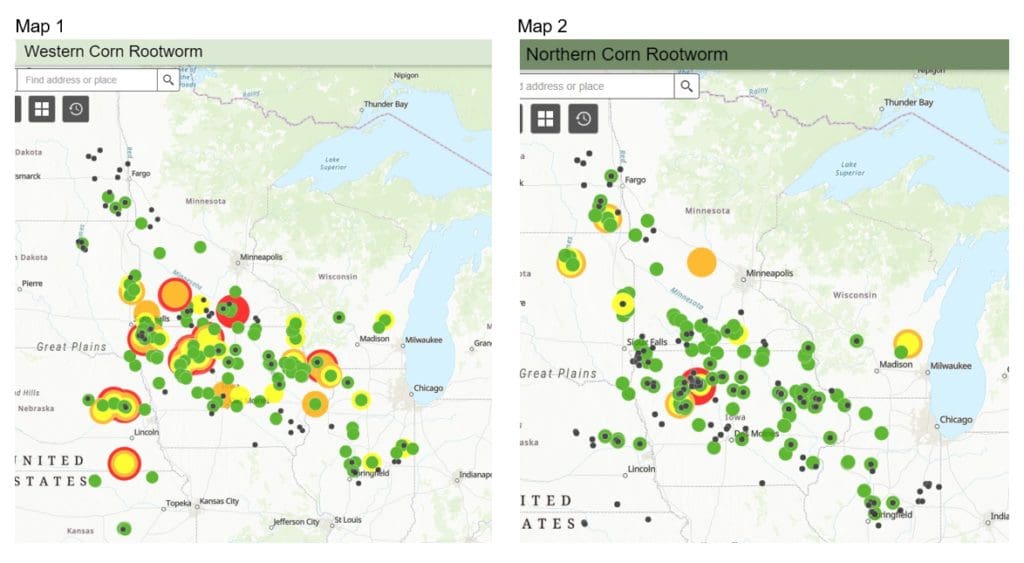Click the history clock icon in Map 2
This screenshot has width=1024, height=563.
pyautogui.click(x=583, y=119)
